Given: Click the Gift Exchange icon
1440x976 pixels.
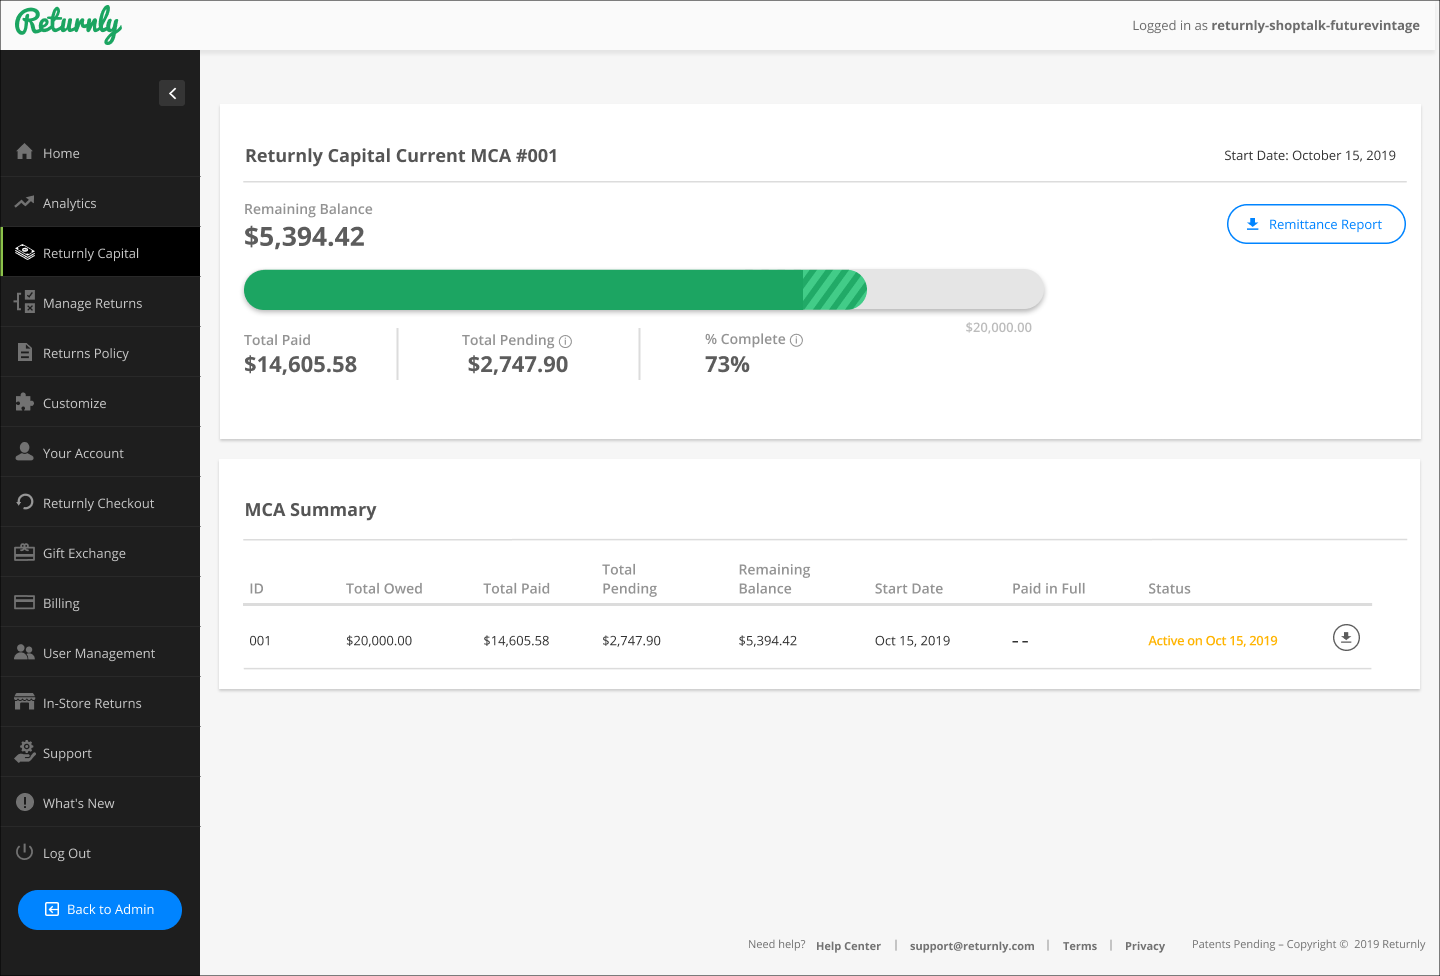Looking at the screenshot, I should pos(25,552).
